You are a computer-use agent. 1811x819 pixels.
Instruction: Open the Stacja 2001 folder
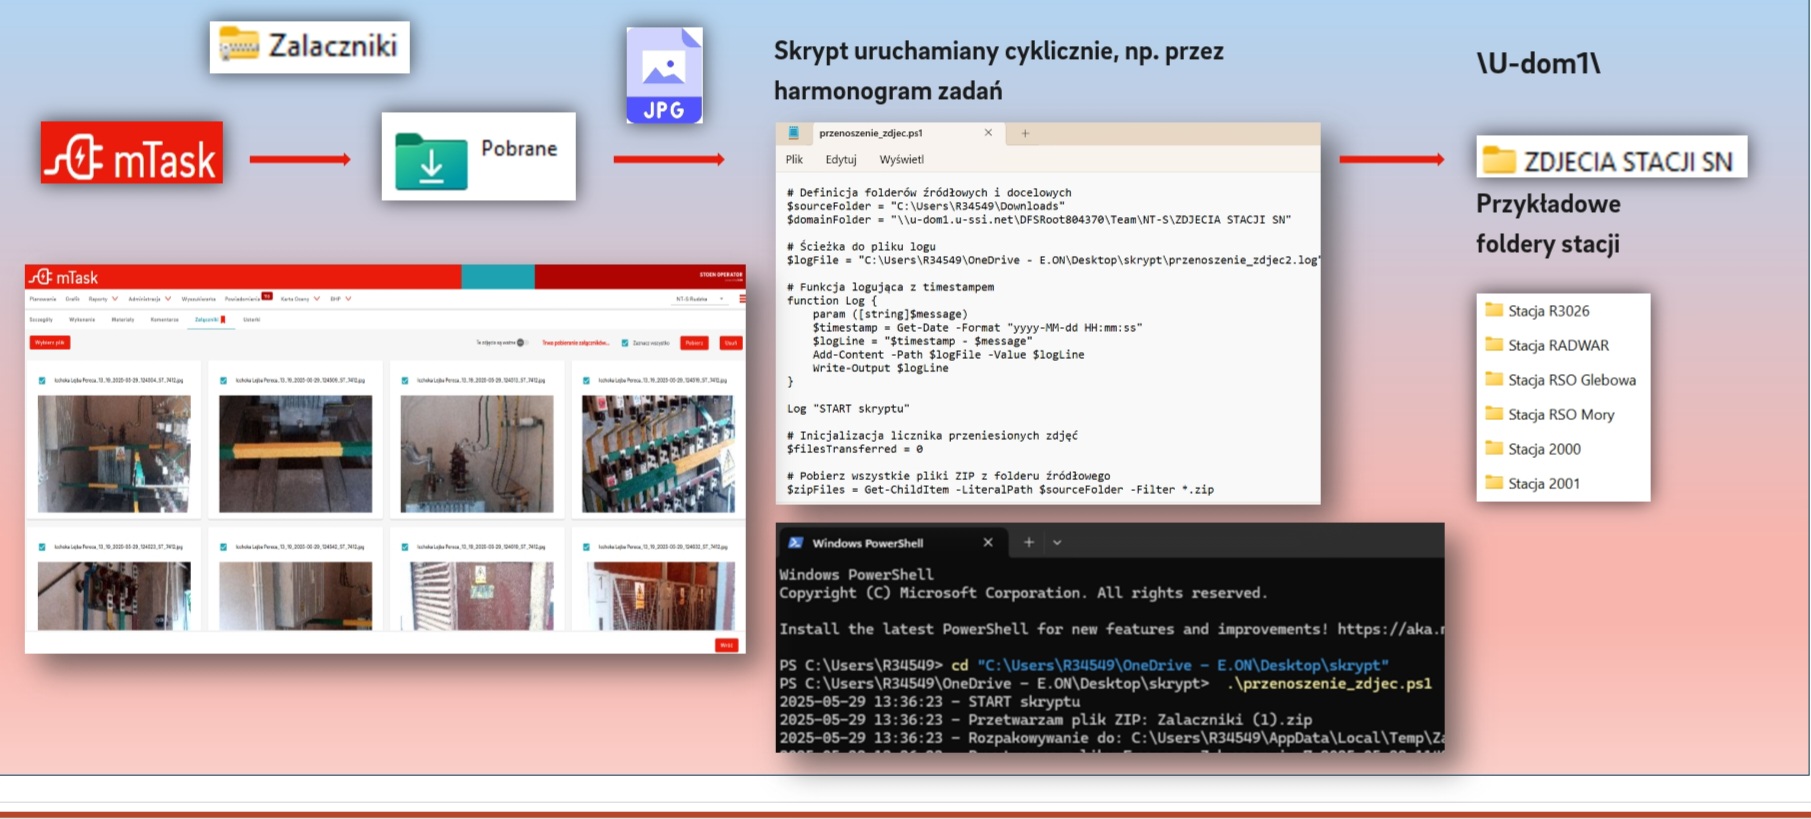tap(1533, 483)
